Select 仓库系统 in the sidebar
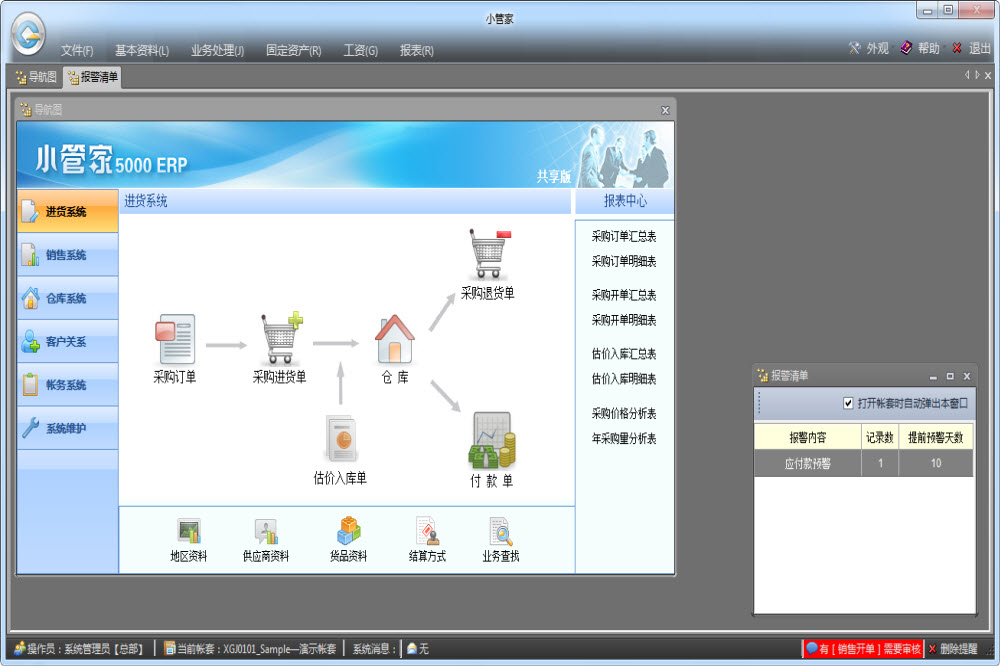The height and width of the screenshot is (666, 1000). [x=67, y=298]
